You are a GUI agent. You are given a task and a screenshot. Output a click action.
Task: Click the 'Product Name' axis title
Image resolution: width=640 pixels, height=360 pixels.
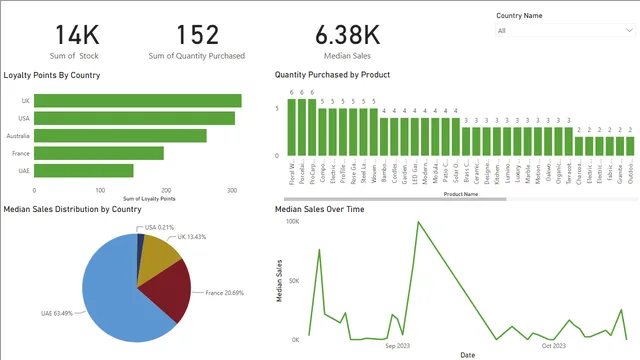point(461,194)
